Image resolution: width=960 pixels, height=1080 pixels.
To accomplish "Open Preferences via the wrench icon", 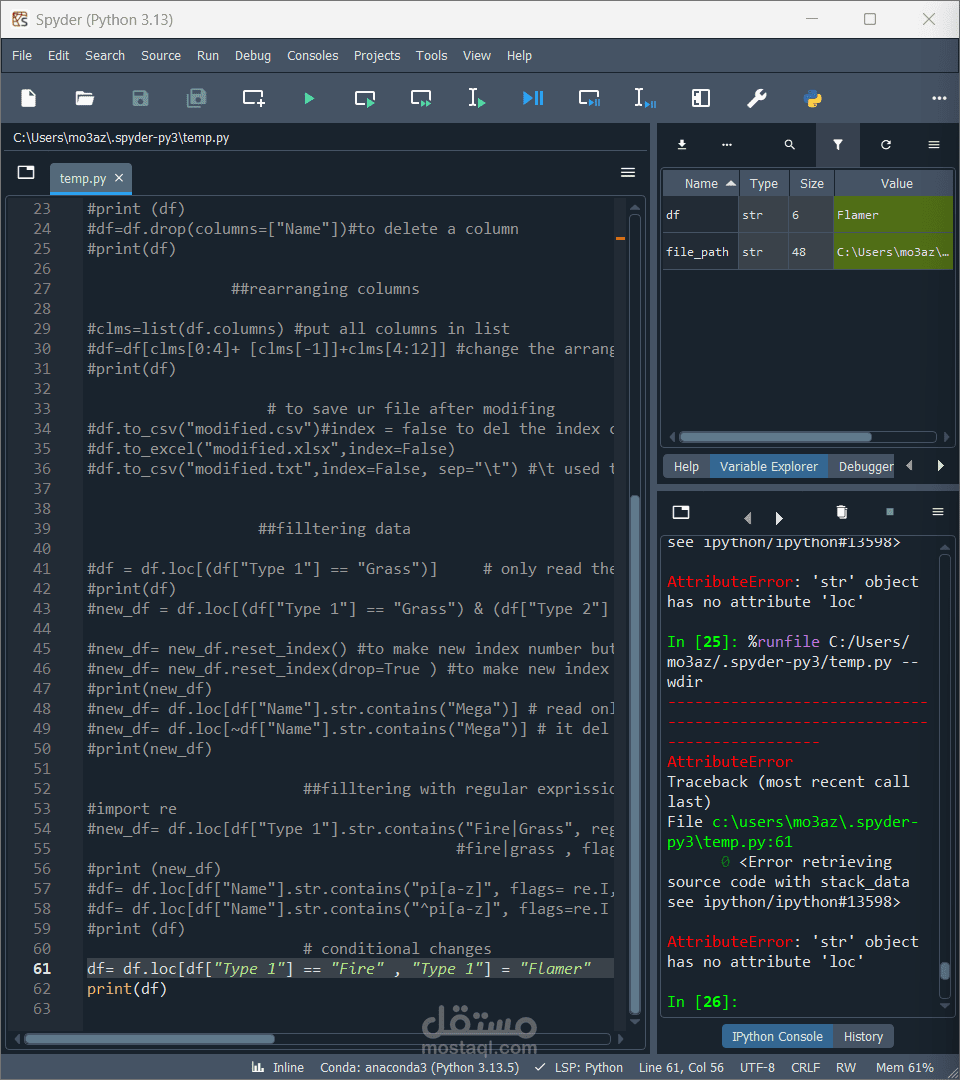I will click(757, 98).
